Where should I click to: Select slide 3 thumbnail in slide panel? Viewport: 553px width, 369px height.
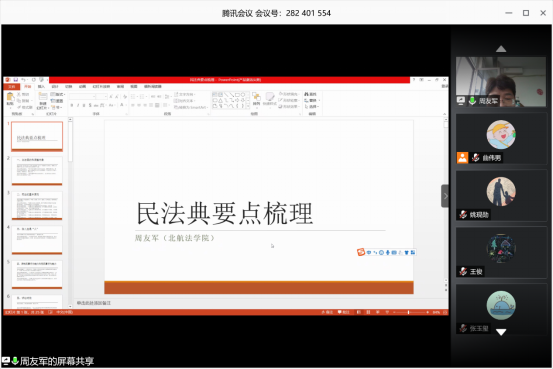37,205
